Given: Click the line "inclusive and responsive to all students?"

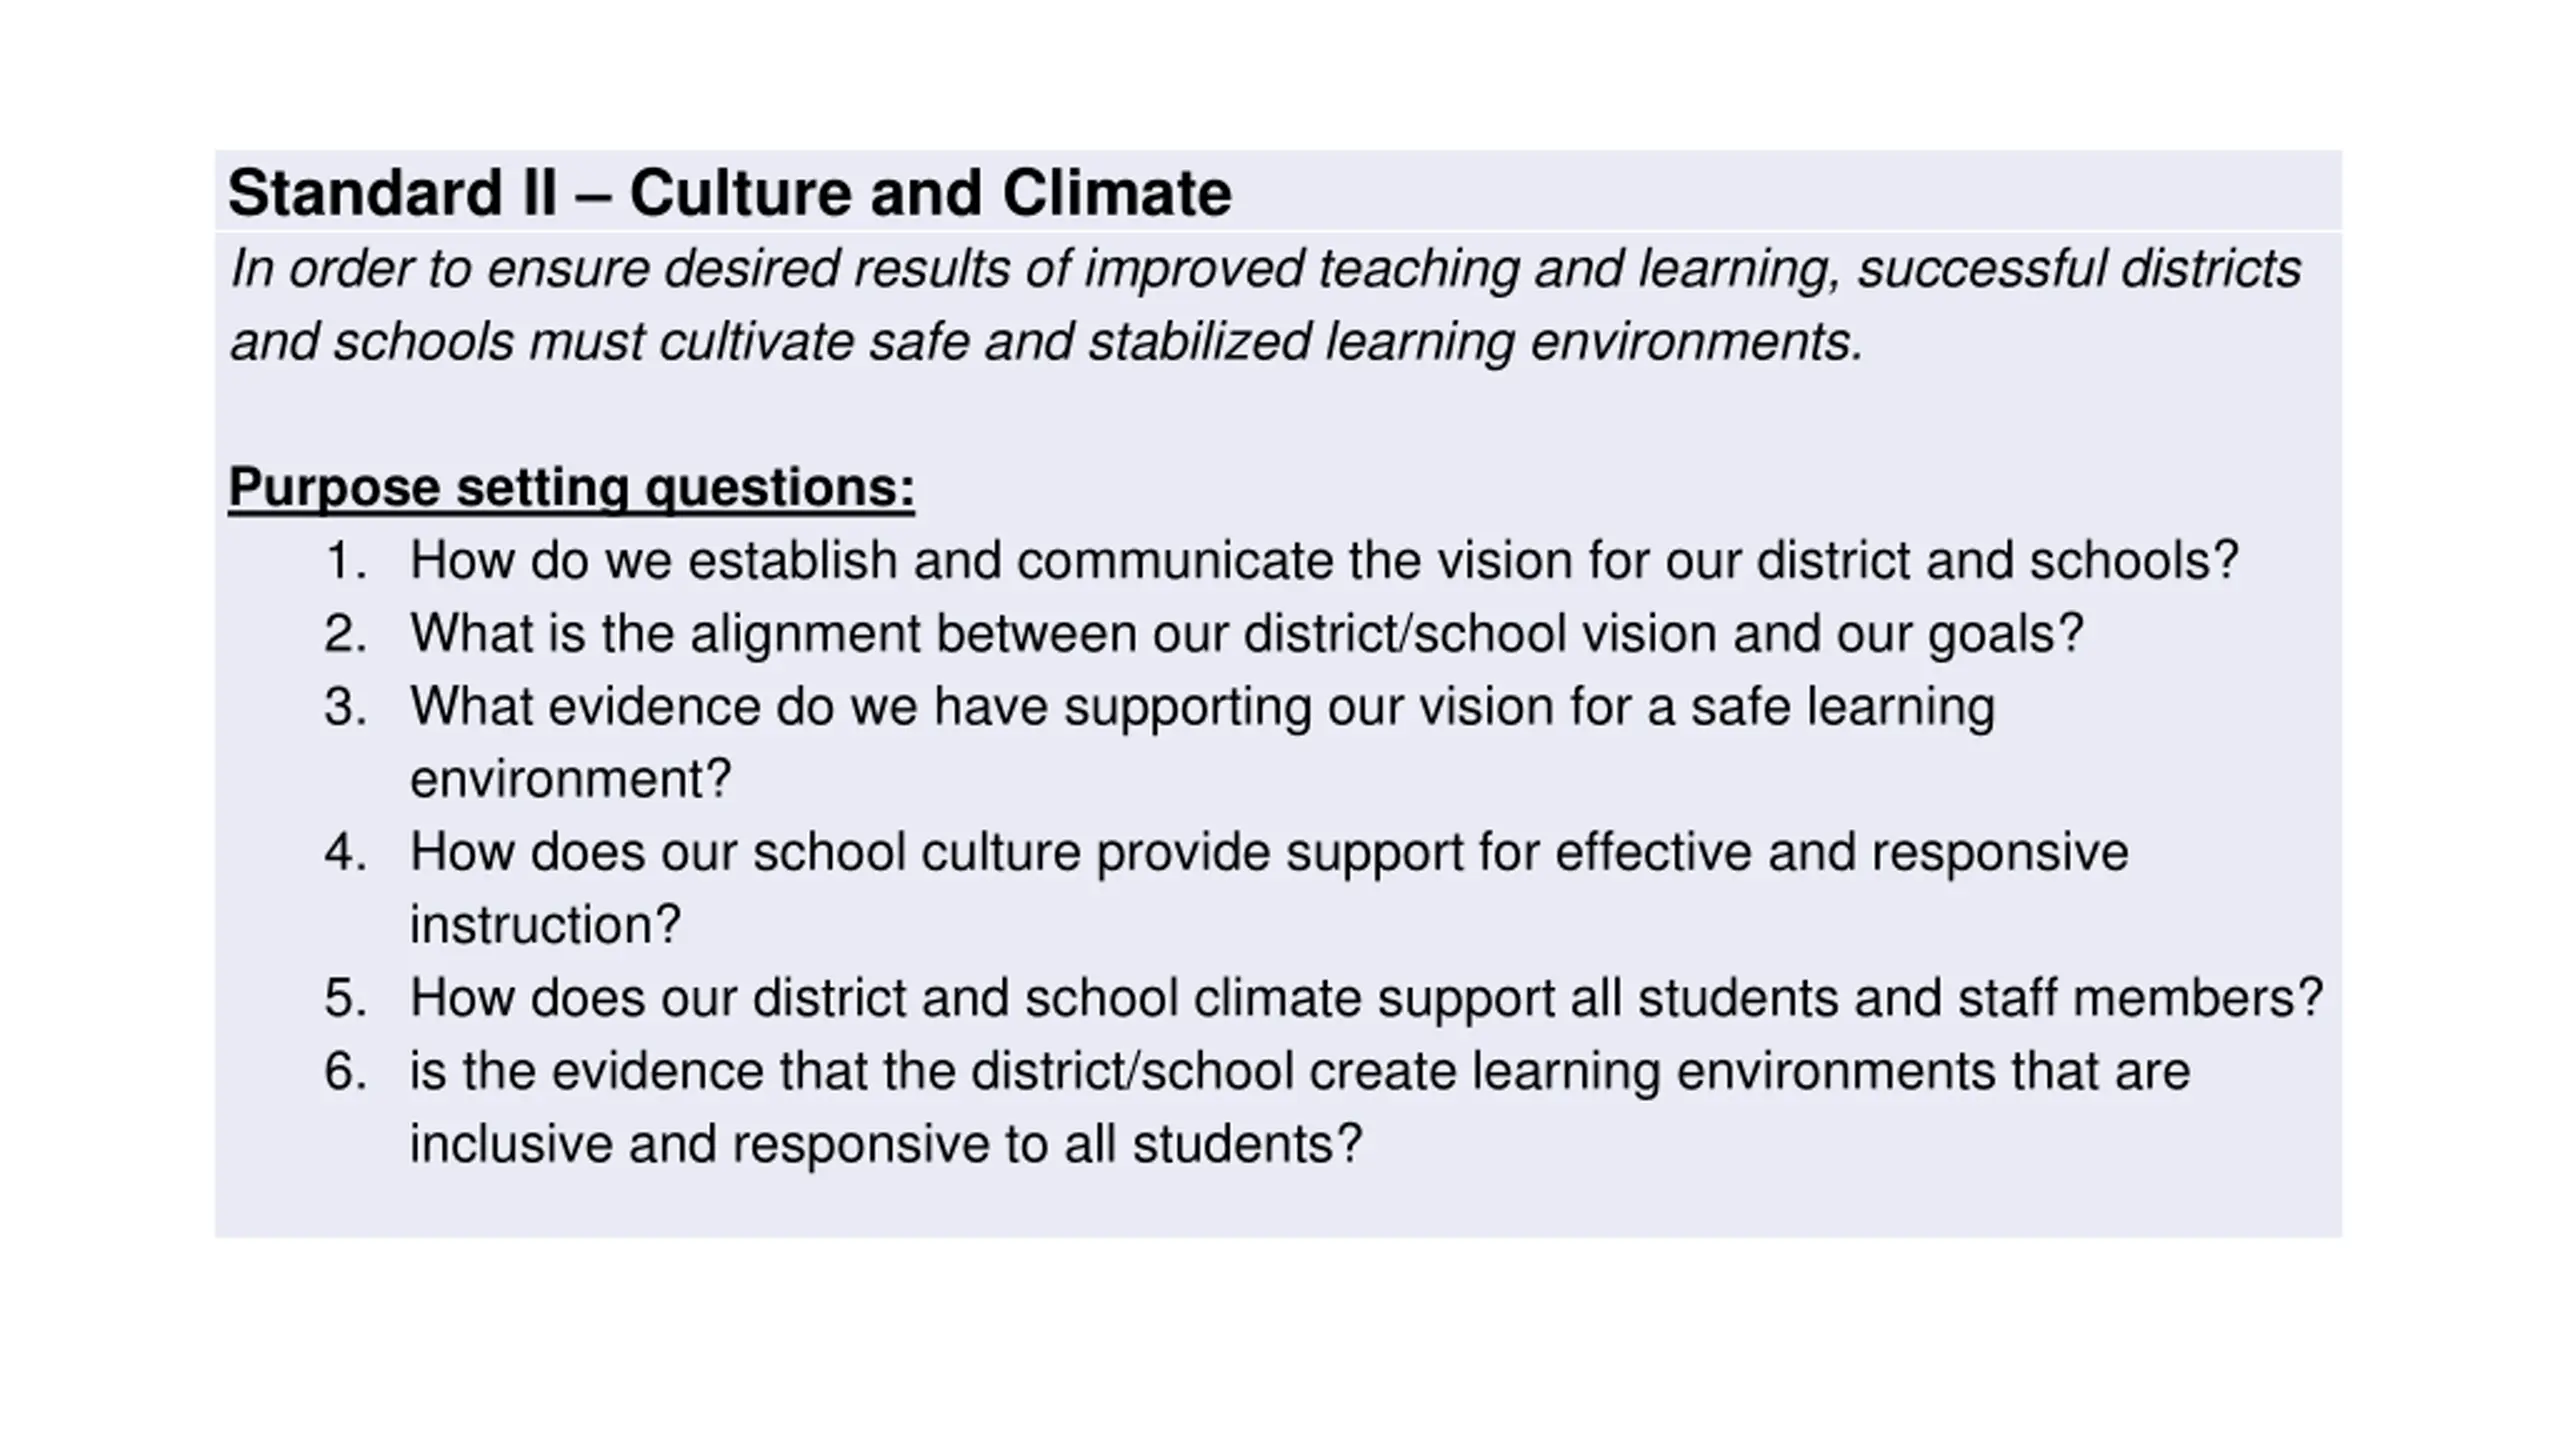Looking at the screenshot, I should point(886,1144).
